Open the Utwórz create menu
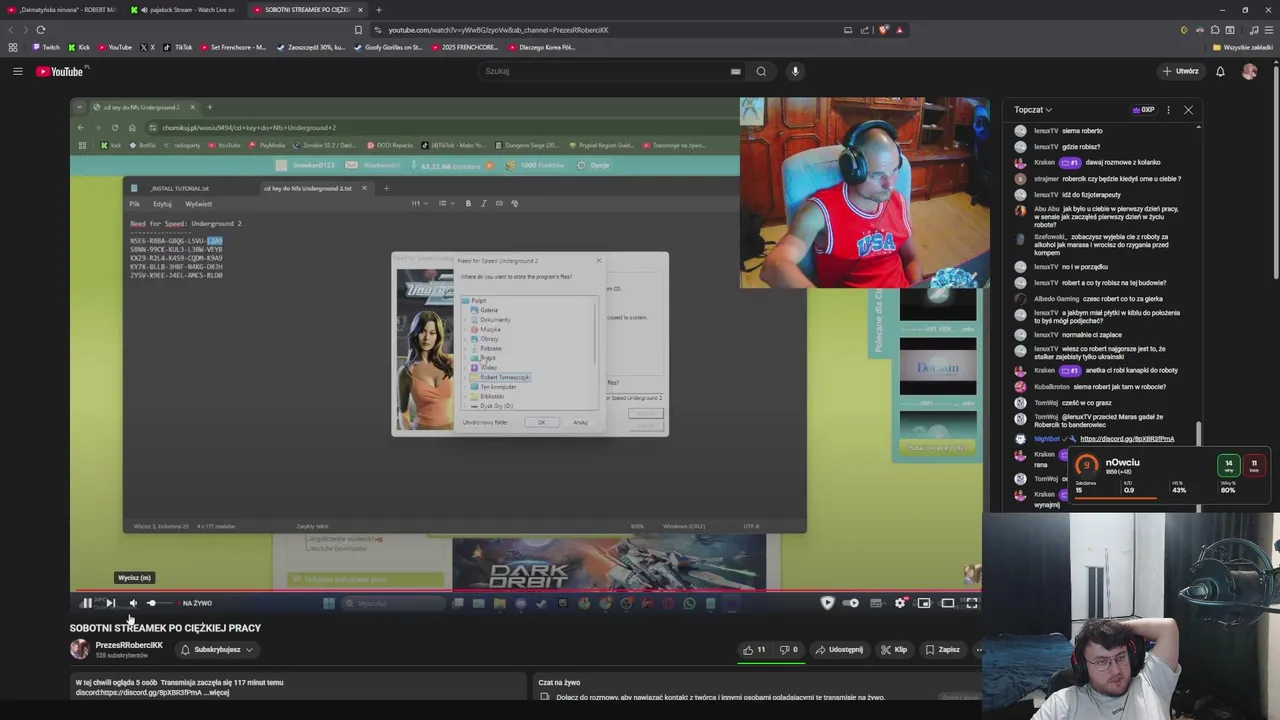The width and height of the screenshot is (1280, 720). (1180, 71)
